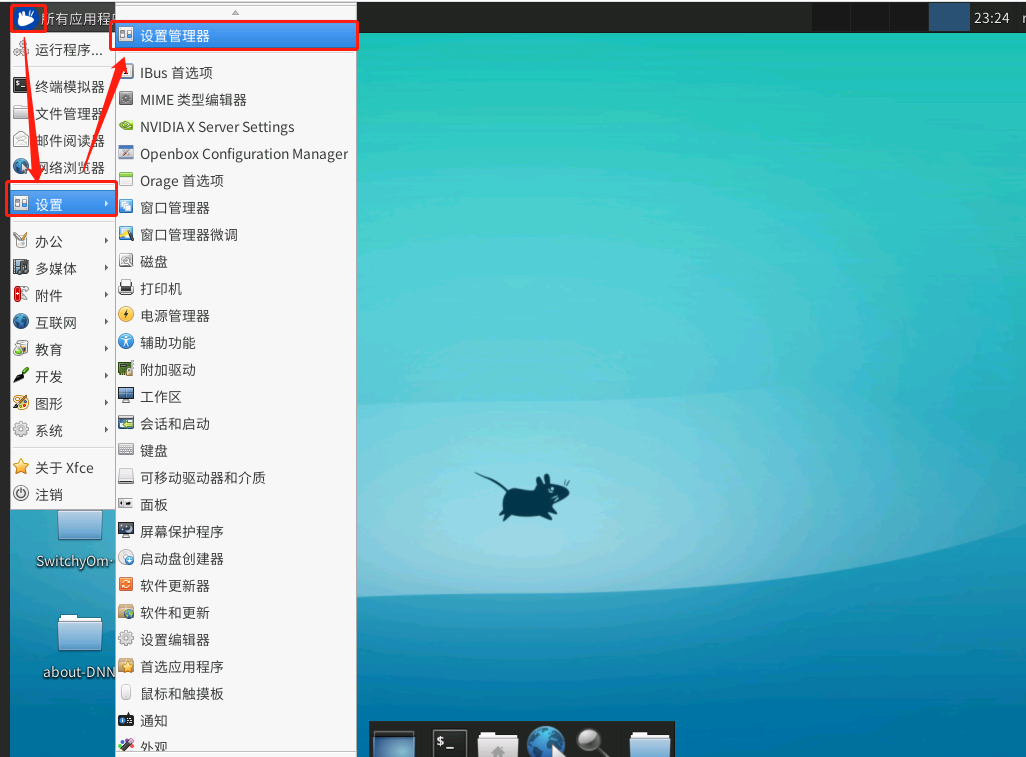Open the 打印机 printer icon
This screenshot has width=1026, height=757.
[x=126, y=288]
